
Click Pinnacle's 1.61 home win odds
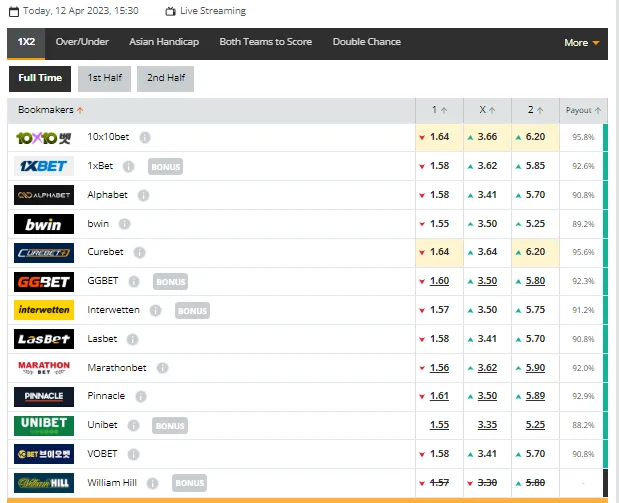pos(438,397)
